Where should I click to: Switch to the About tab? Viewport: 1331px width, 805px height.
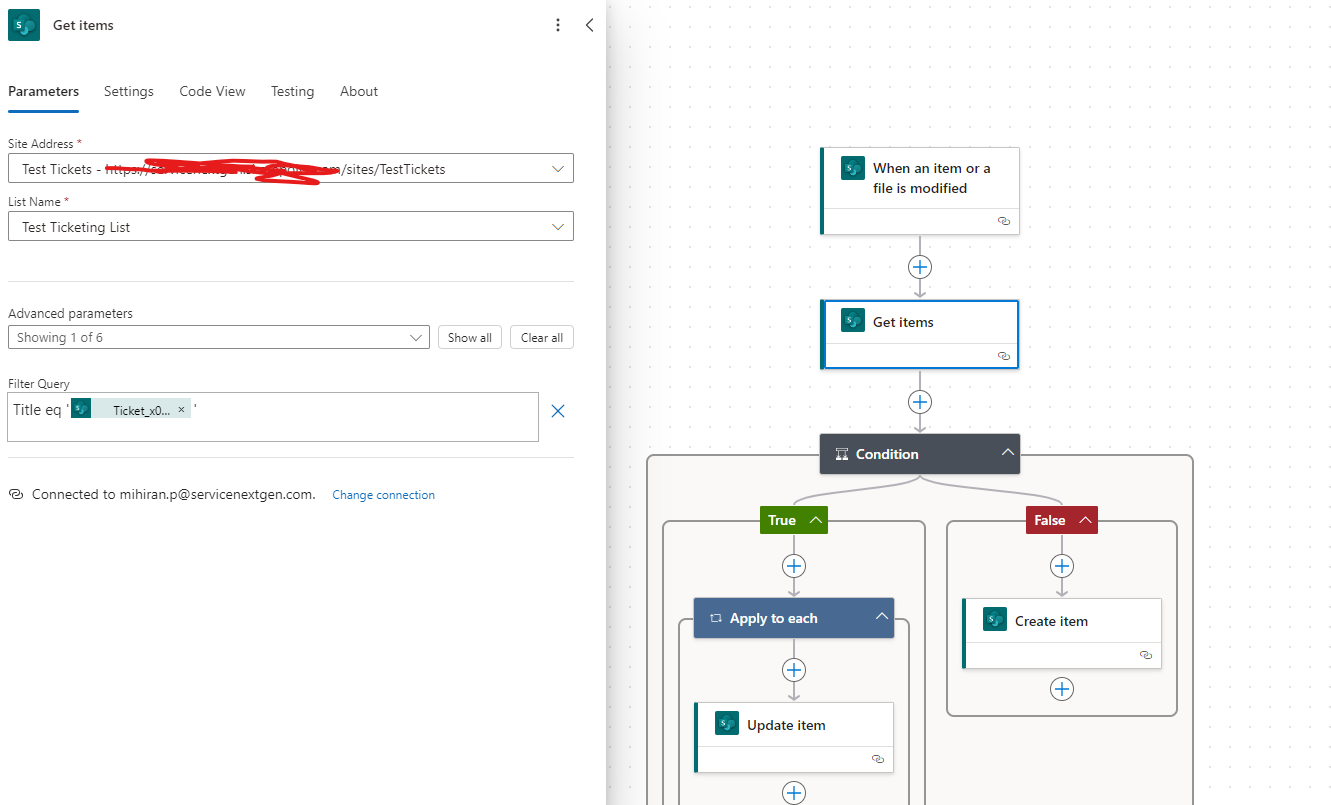(x=359, y=91)
